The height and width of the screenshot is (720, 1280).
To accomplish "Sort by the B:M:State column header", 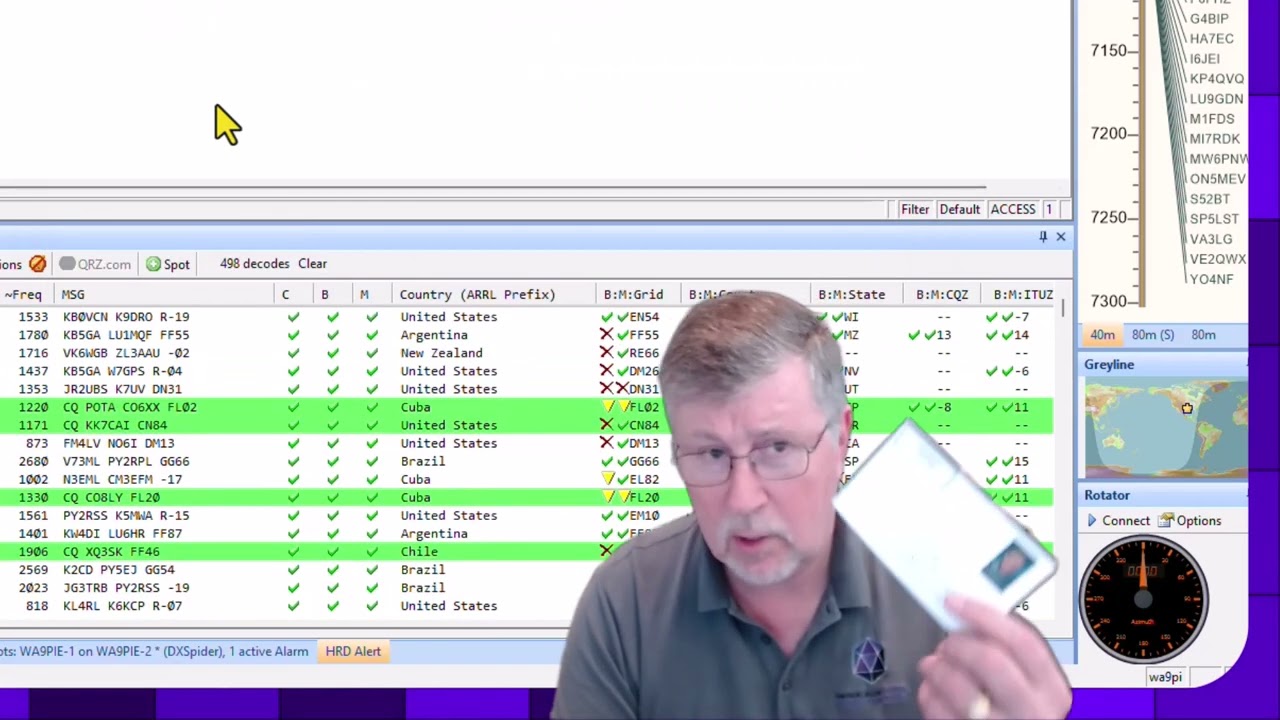I will tap(852, 295).
